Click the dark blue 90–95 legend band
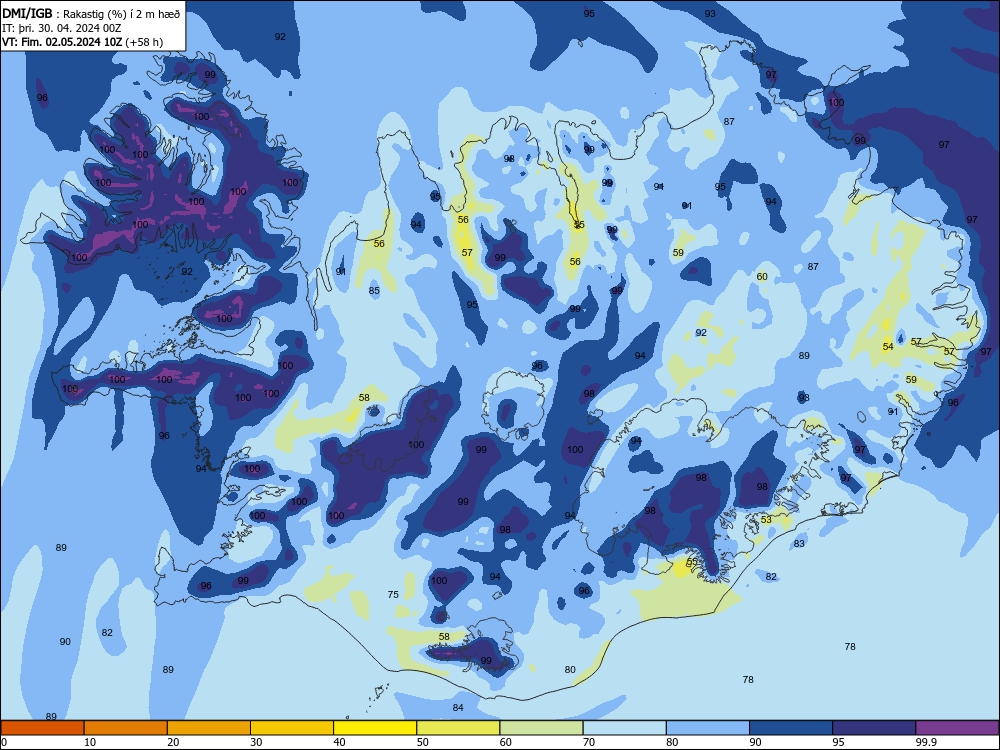Screen dimensions: 1000x750 coord(791,728)
